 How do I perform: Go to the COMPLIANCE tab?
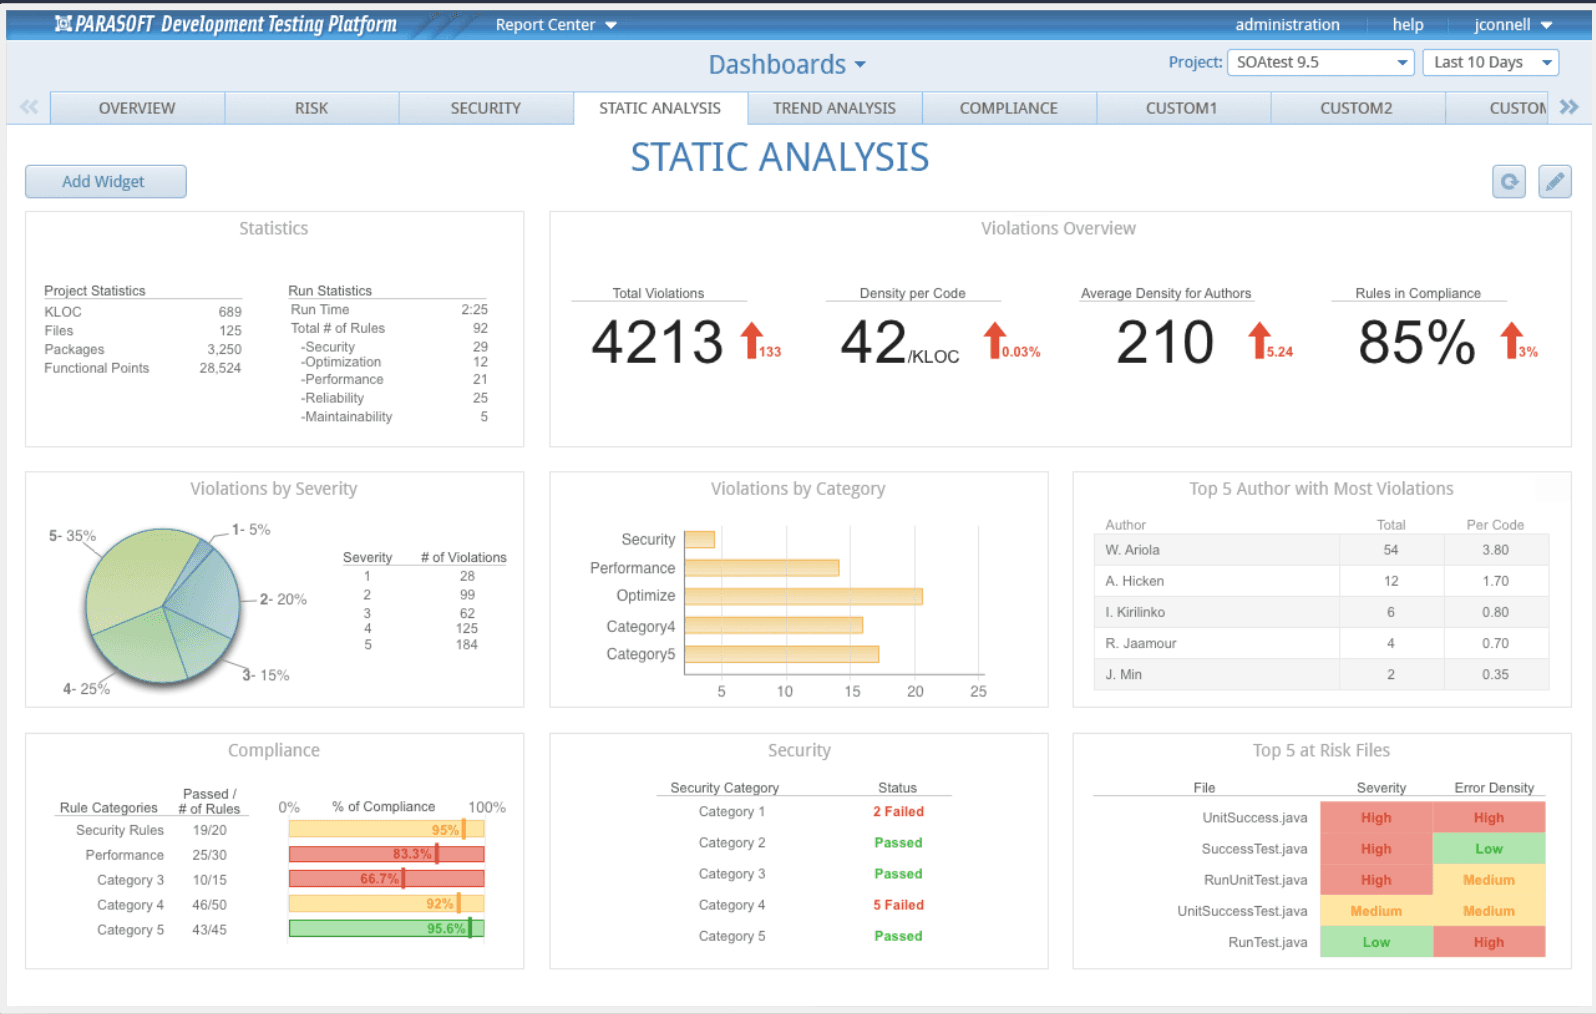click(1008, 108)
